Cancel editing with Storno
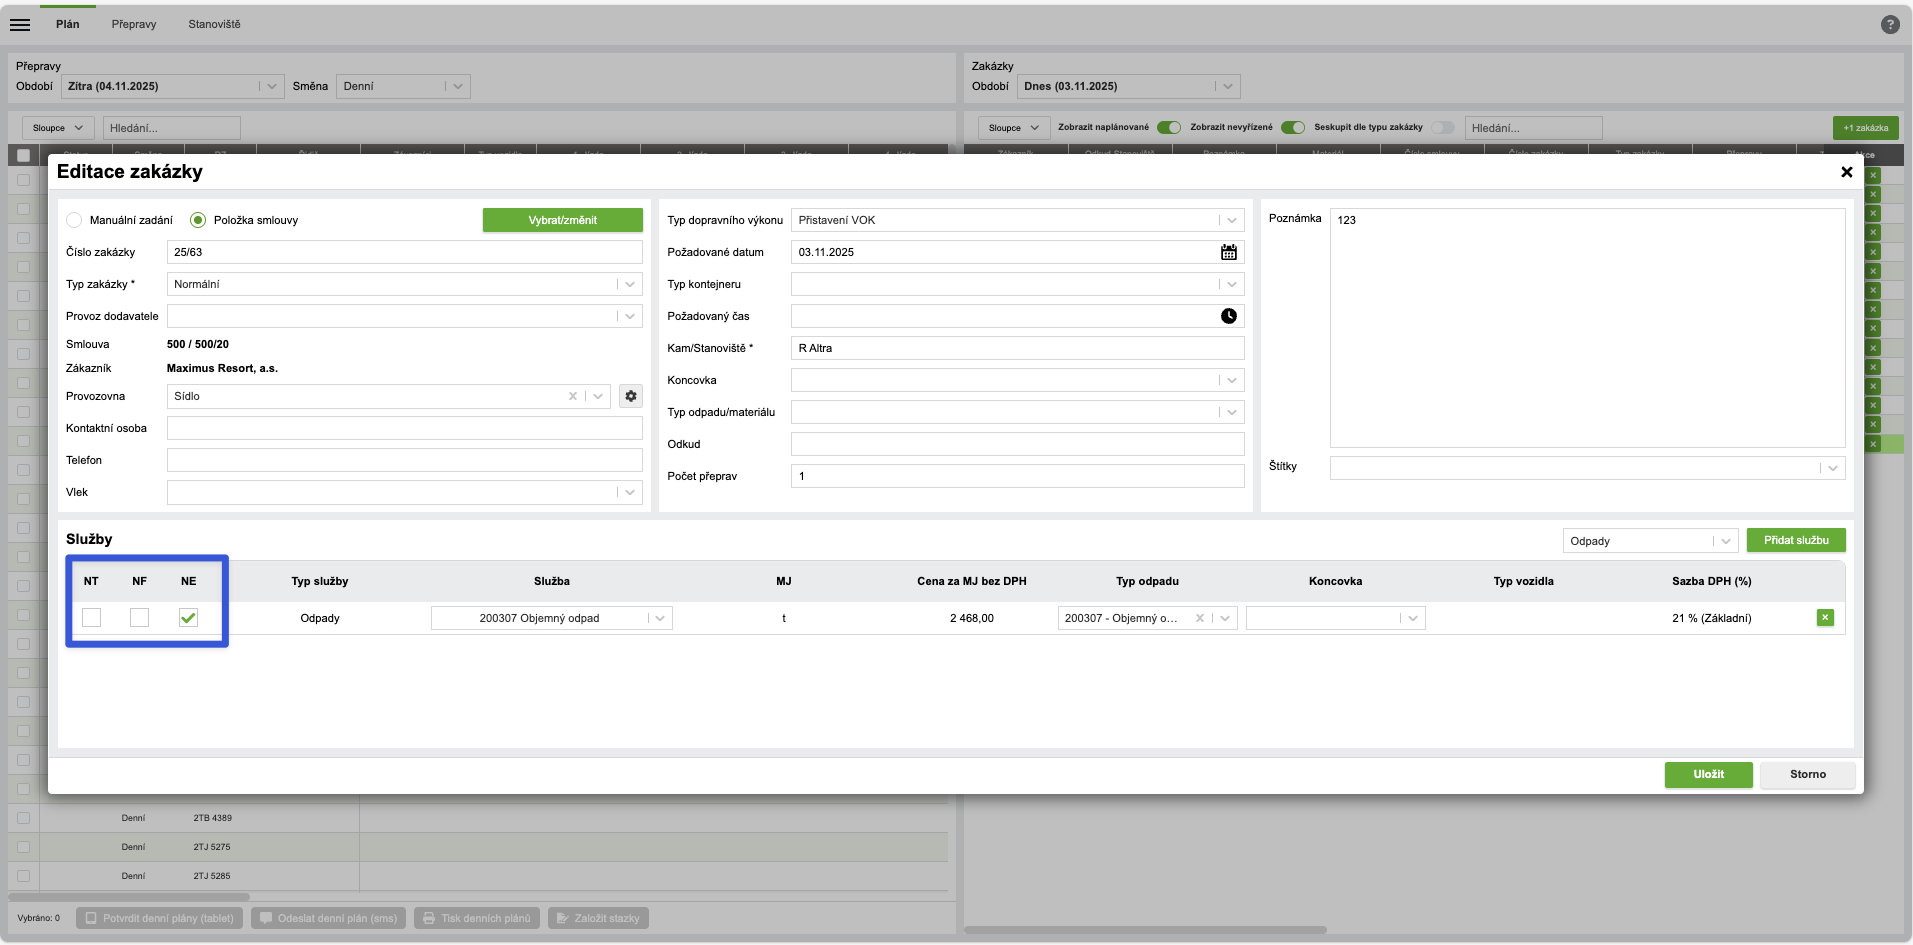 pos(1808,775)
